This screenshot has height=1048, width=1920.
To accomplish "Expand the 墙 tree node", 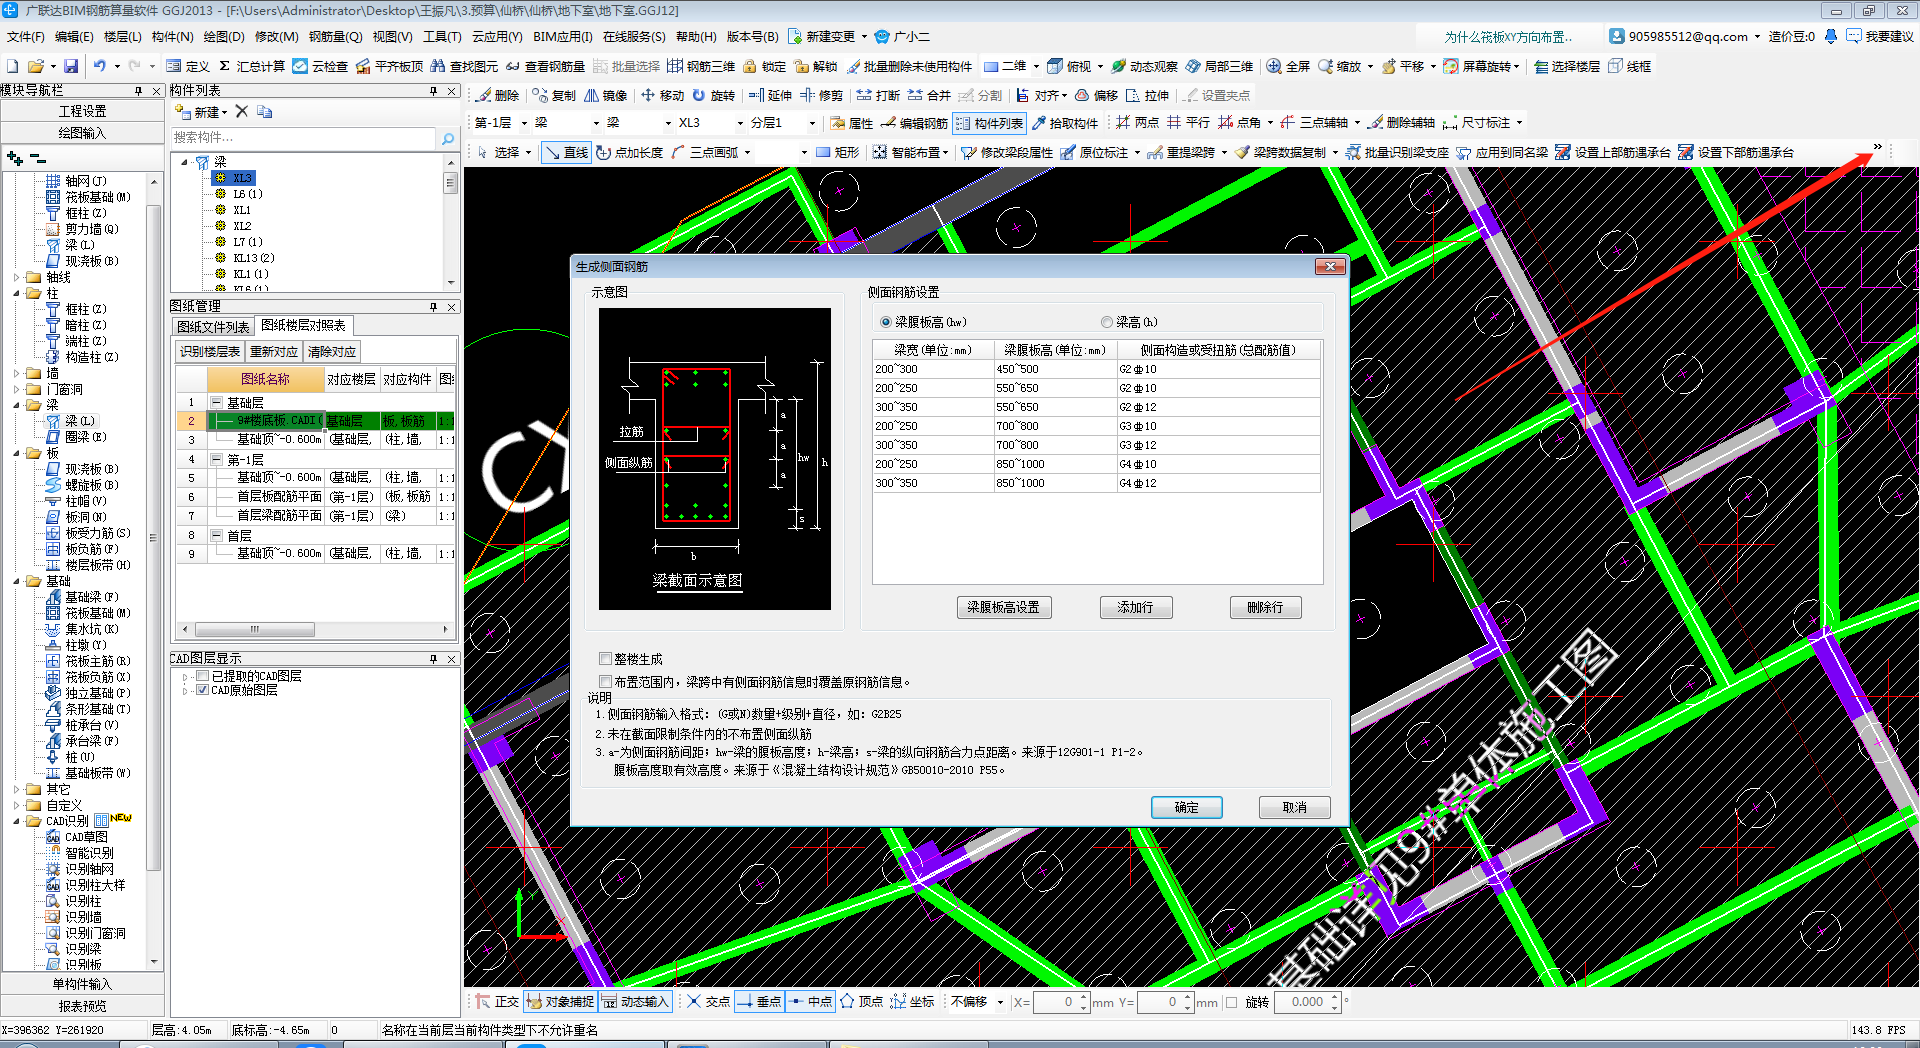I will click(17, 373).
